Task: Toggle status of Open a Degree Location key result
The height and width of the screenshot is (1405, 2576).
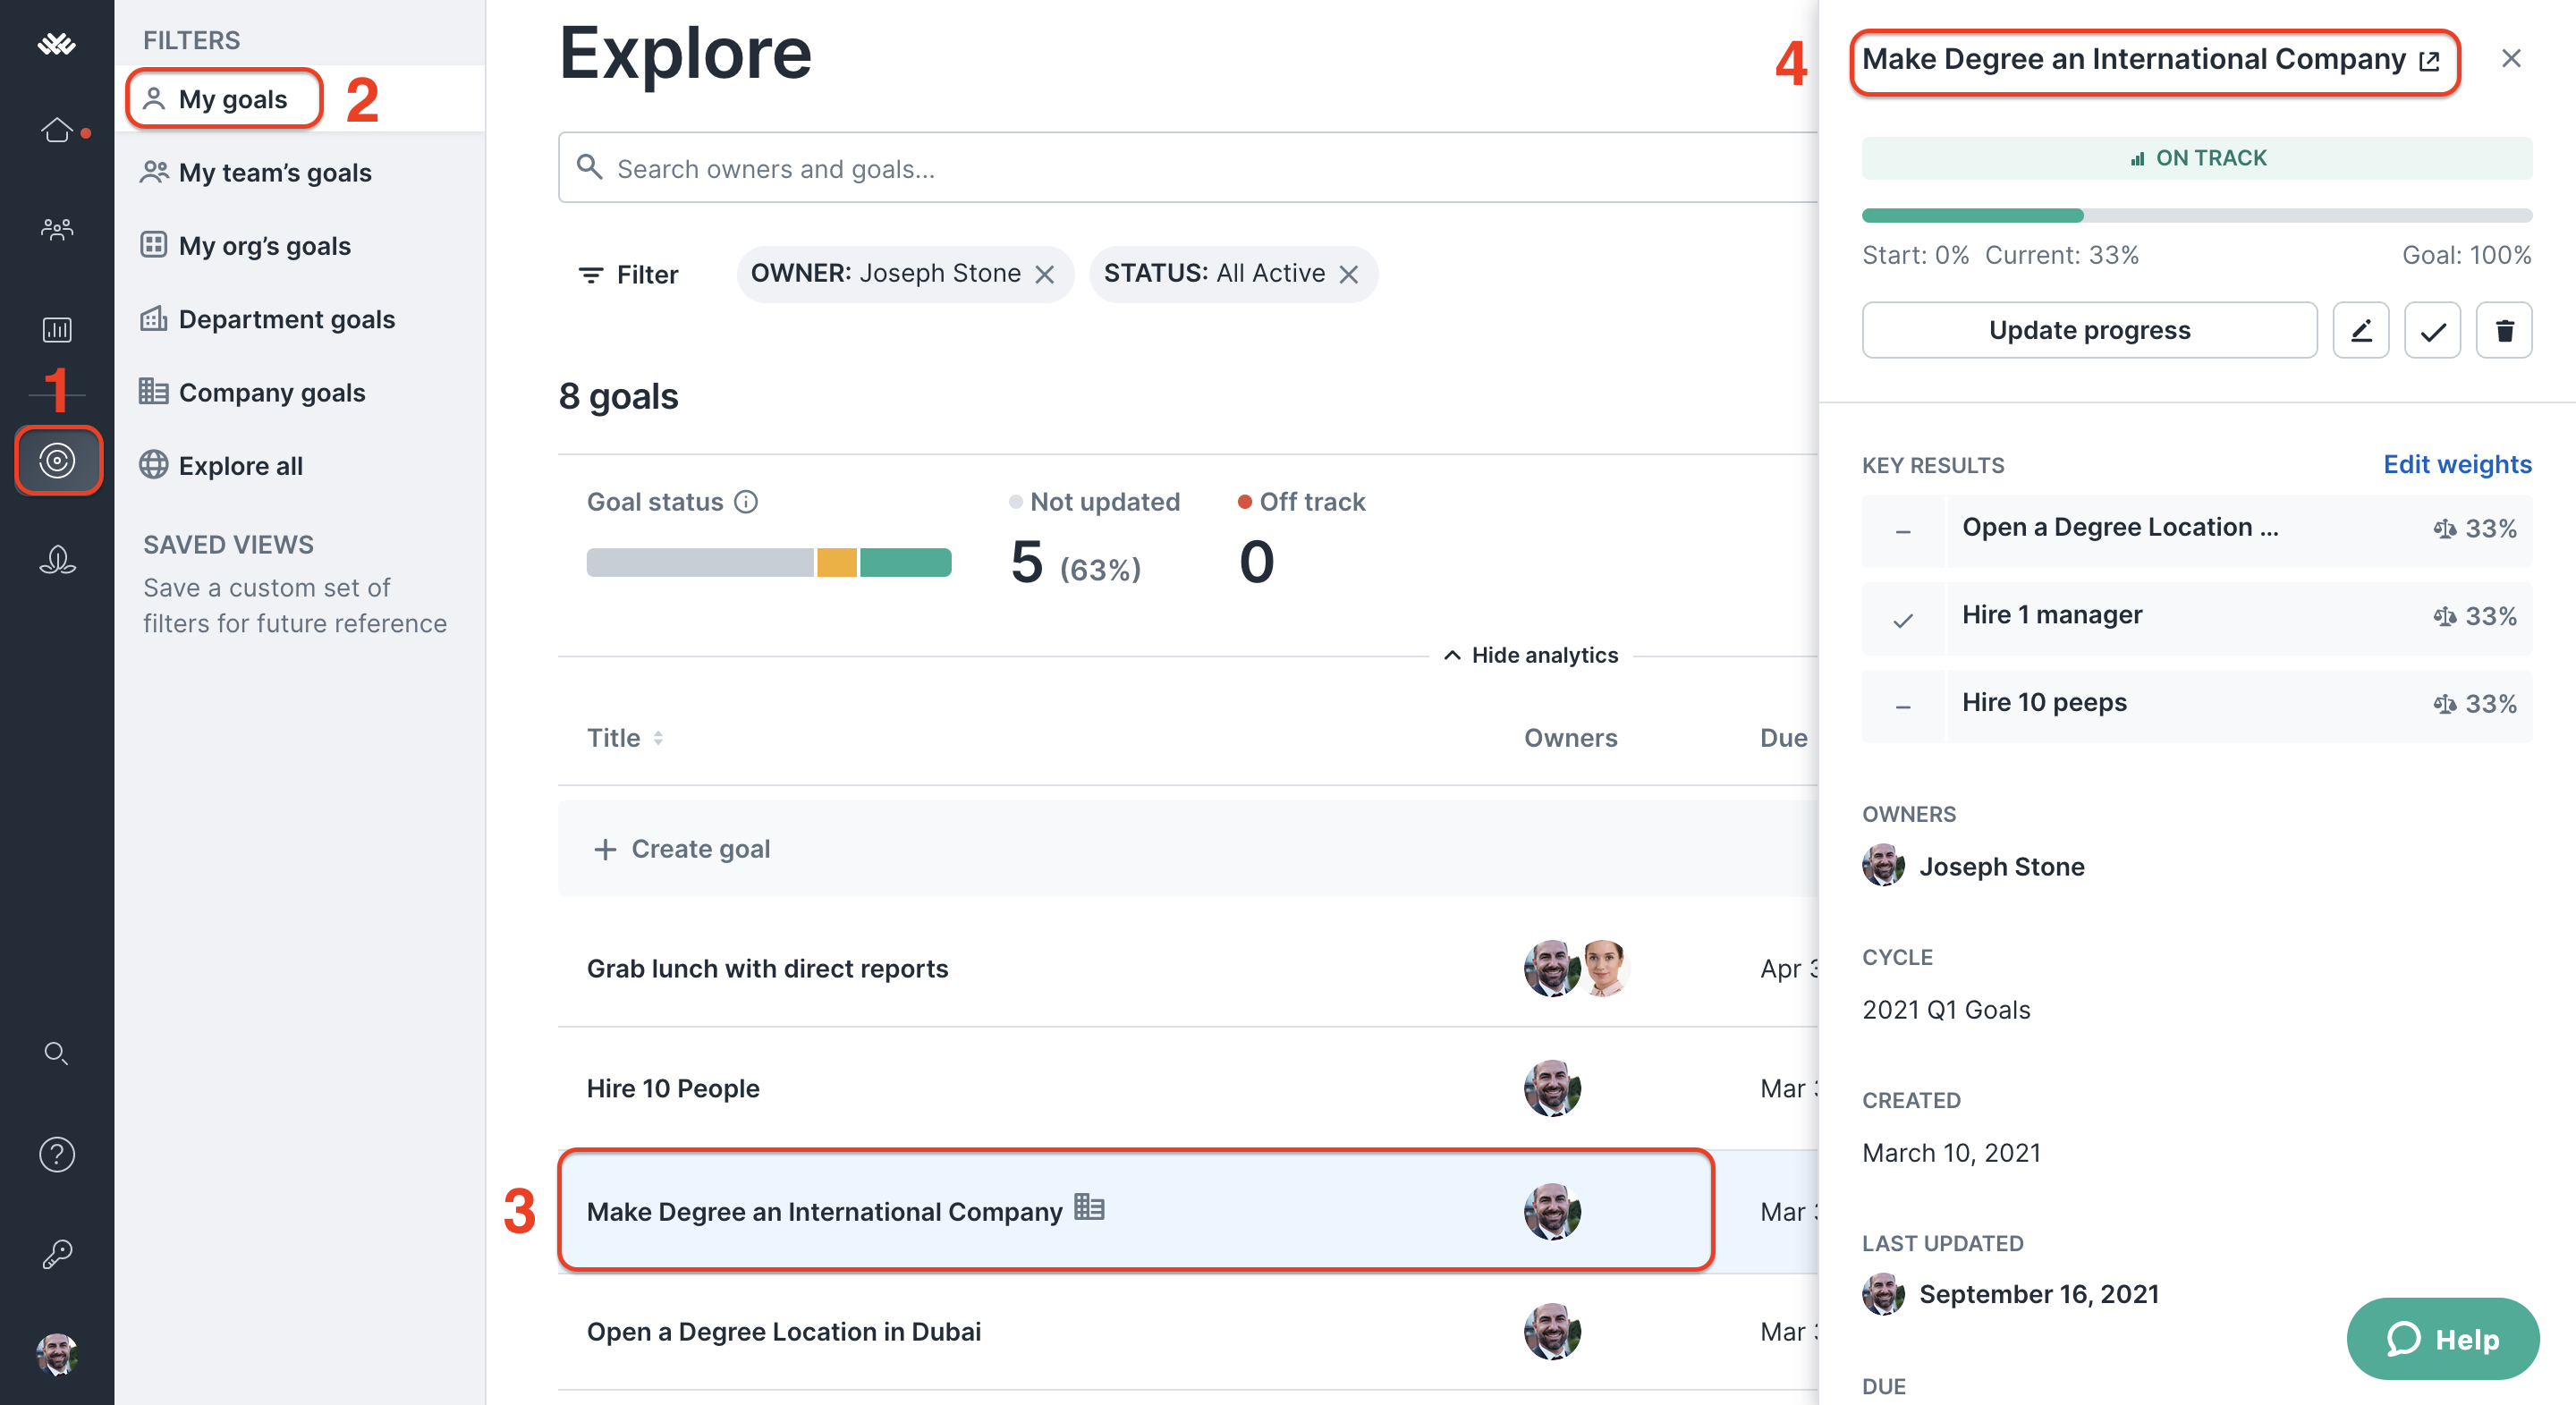Action: [x=1903, y=531]
